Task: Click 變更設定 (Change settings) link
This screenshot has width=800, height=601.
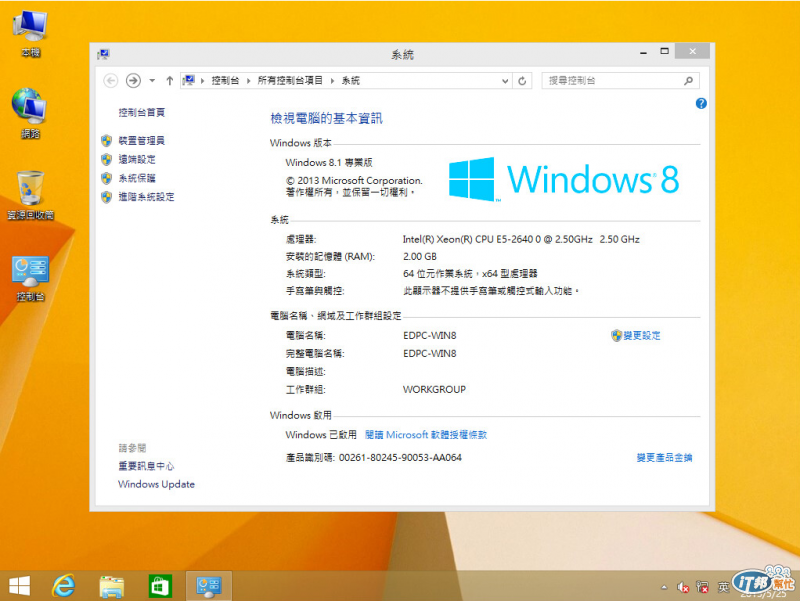Action: 641,335
